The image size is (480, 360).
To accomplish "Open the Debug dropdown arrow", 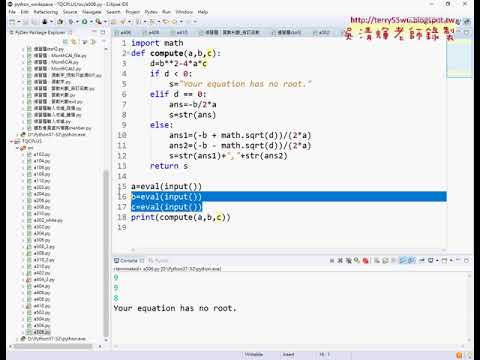I will click(77, 22).
